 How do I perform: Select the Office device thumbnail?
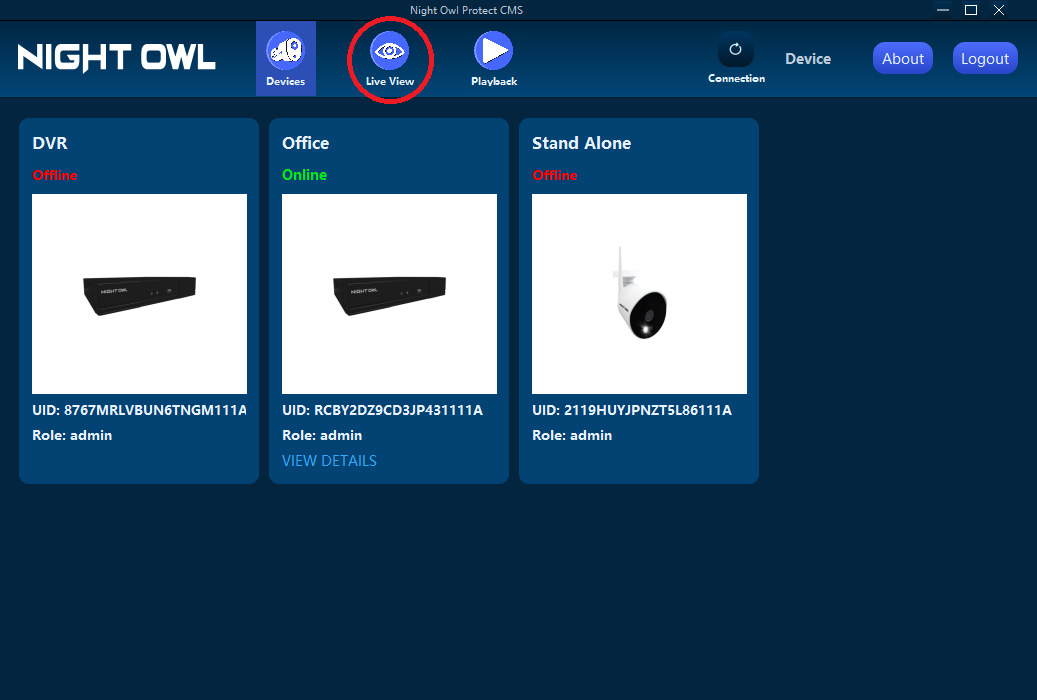tap(390, 294)
